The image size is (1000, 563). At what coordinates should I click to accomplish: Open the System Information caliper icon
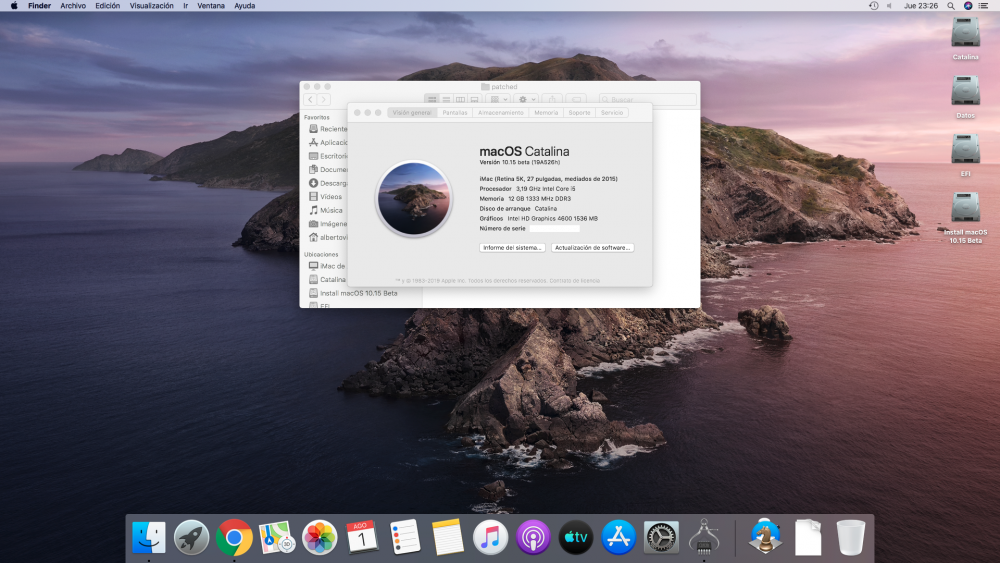pyautogui.click(x=703, y=537)
